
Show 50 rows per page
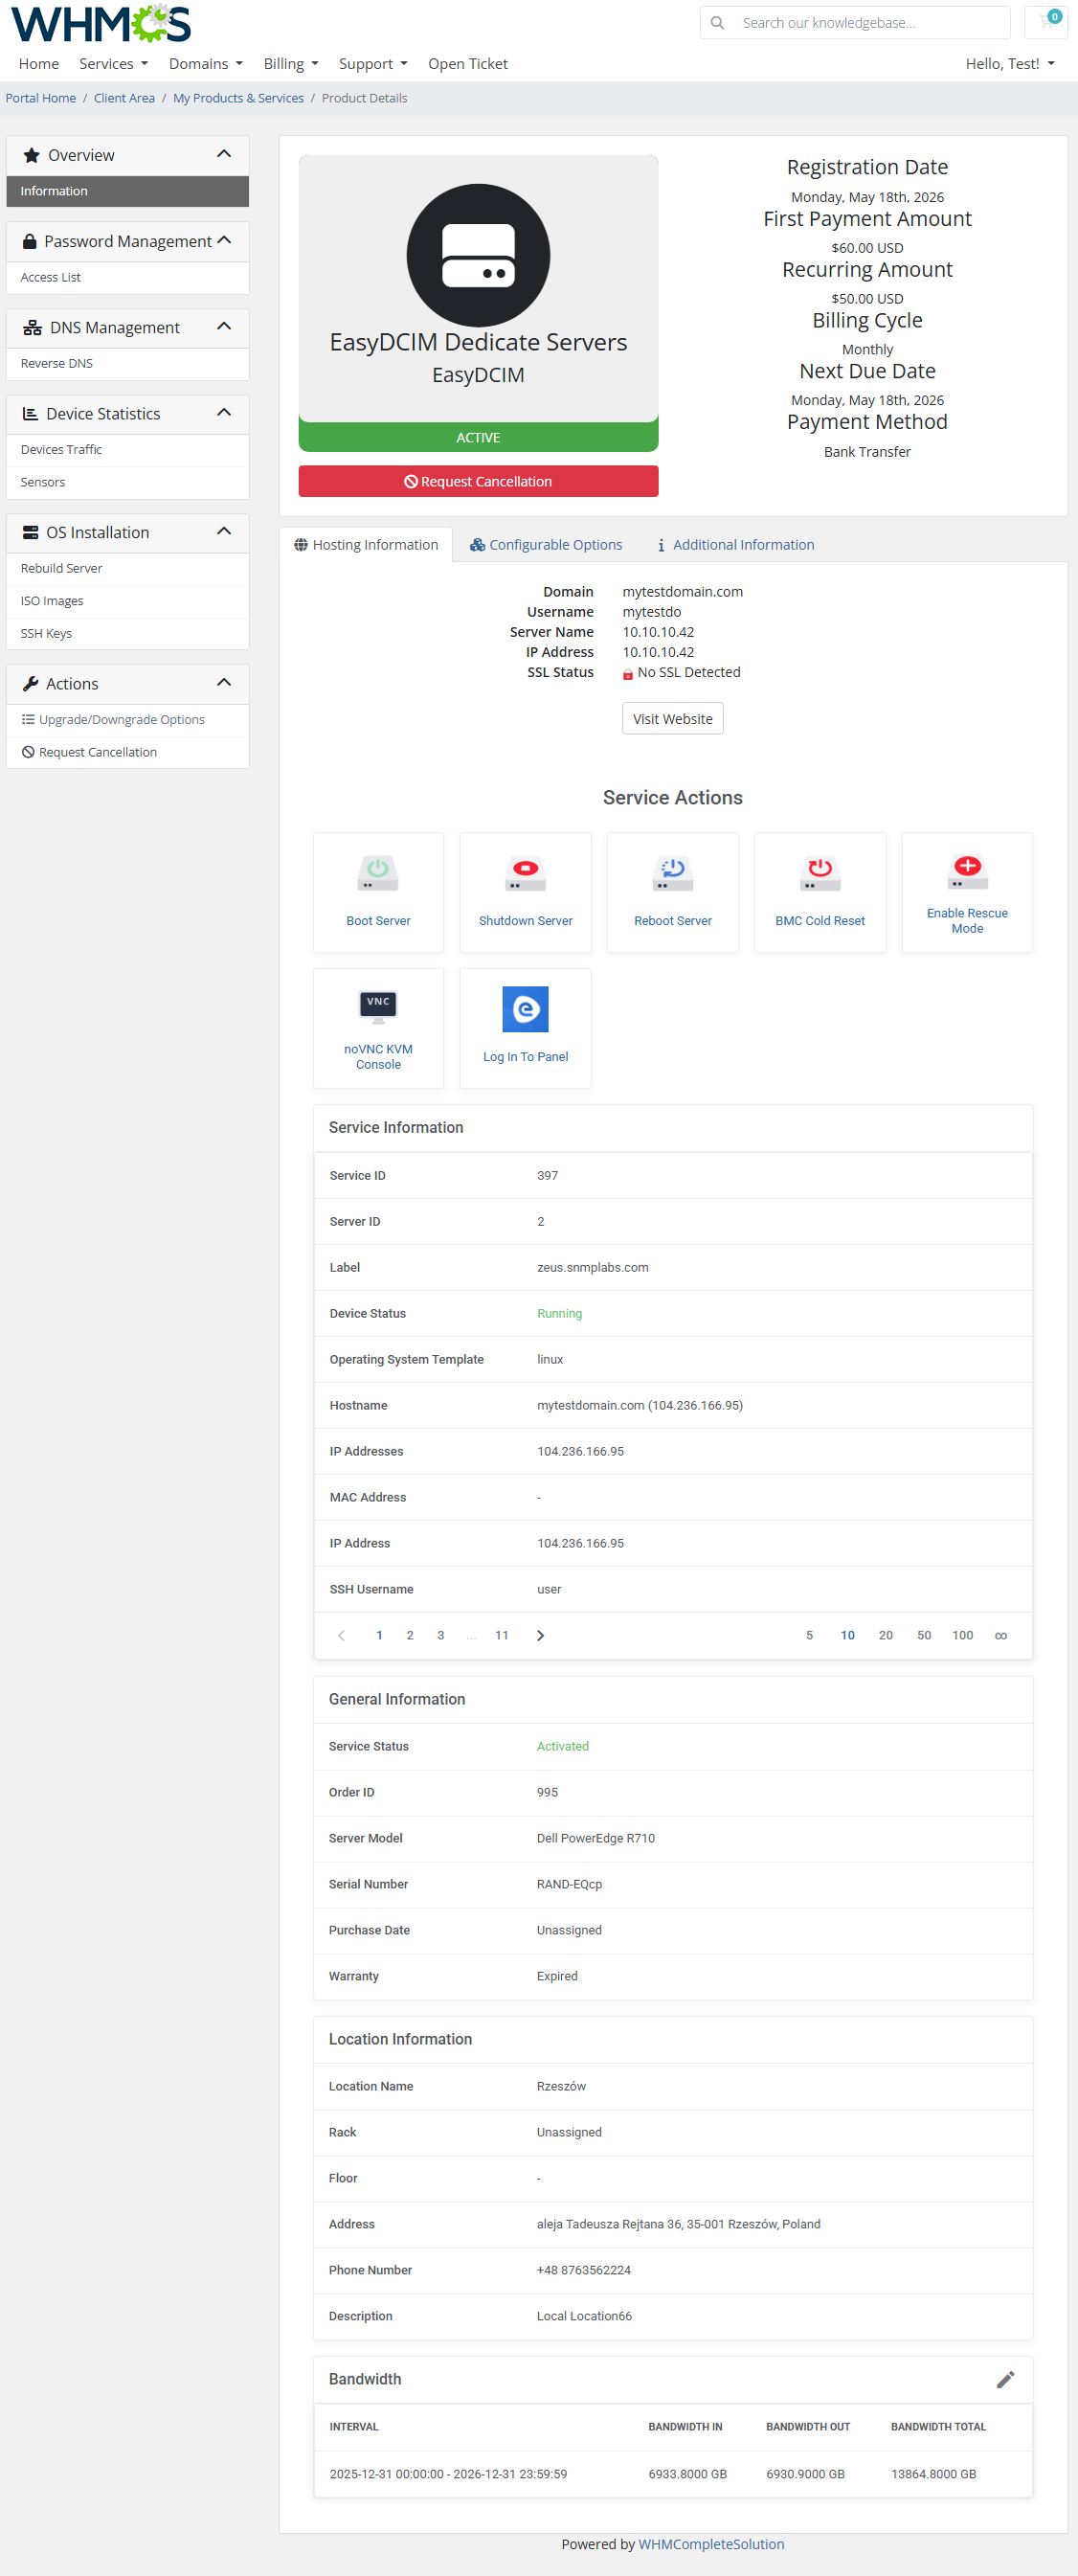pyautogui.click(x=924, y=1635)
